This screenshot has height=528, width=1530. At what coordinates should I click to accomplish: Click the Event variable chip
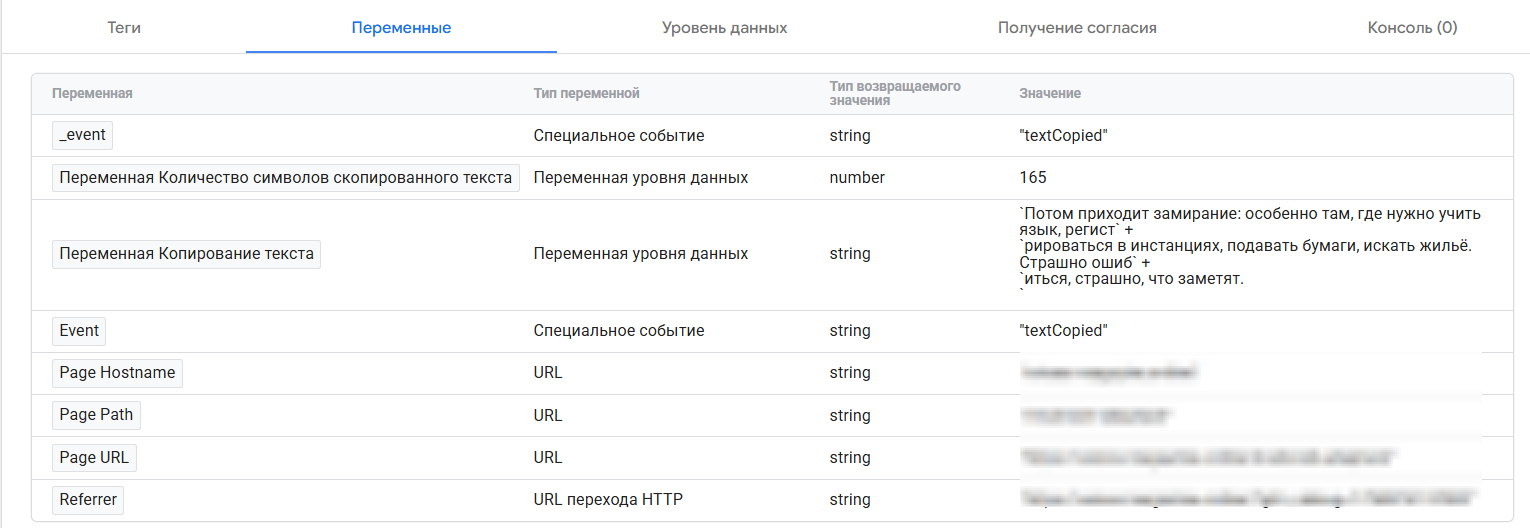pyautogui.click(x=79, y=331)
